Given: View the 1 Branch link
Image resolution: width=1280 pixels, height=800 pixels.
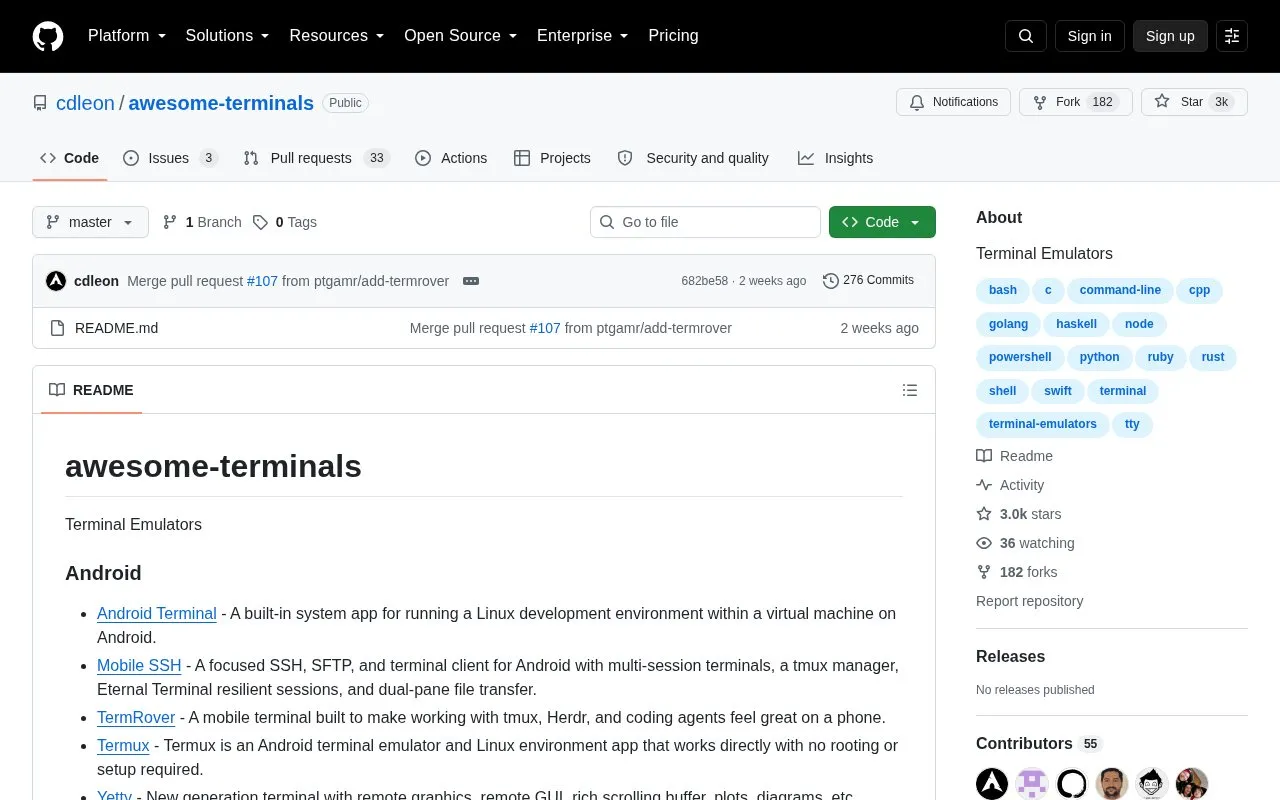Looking at the screenshot, I should 202,222.
